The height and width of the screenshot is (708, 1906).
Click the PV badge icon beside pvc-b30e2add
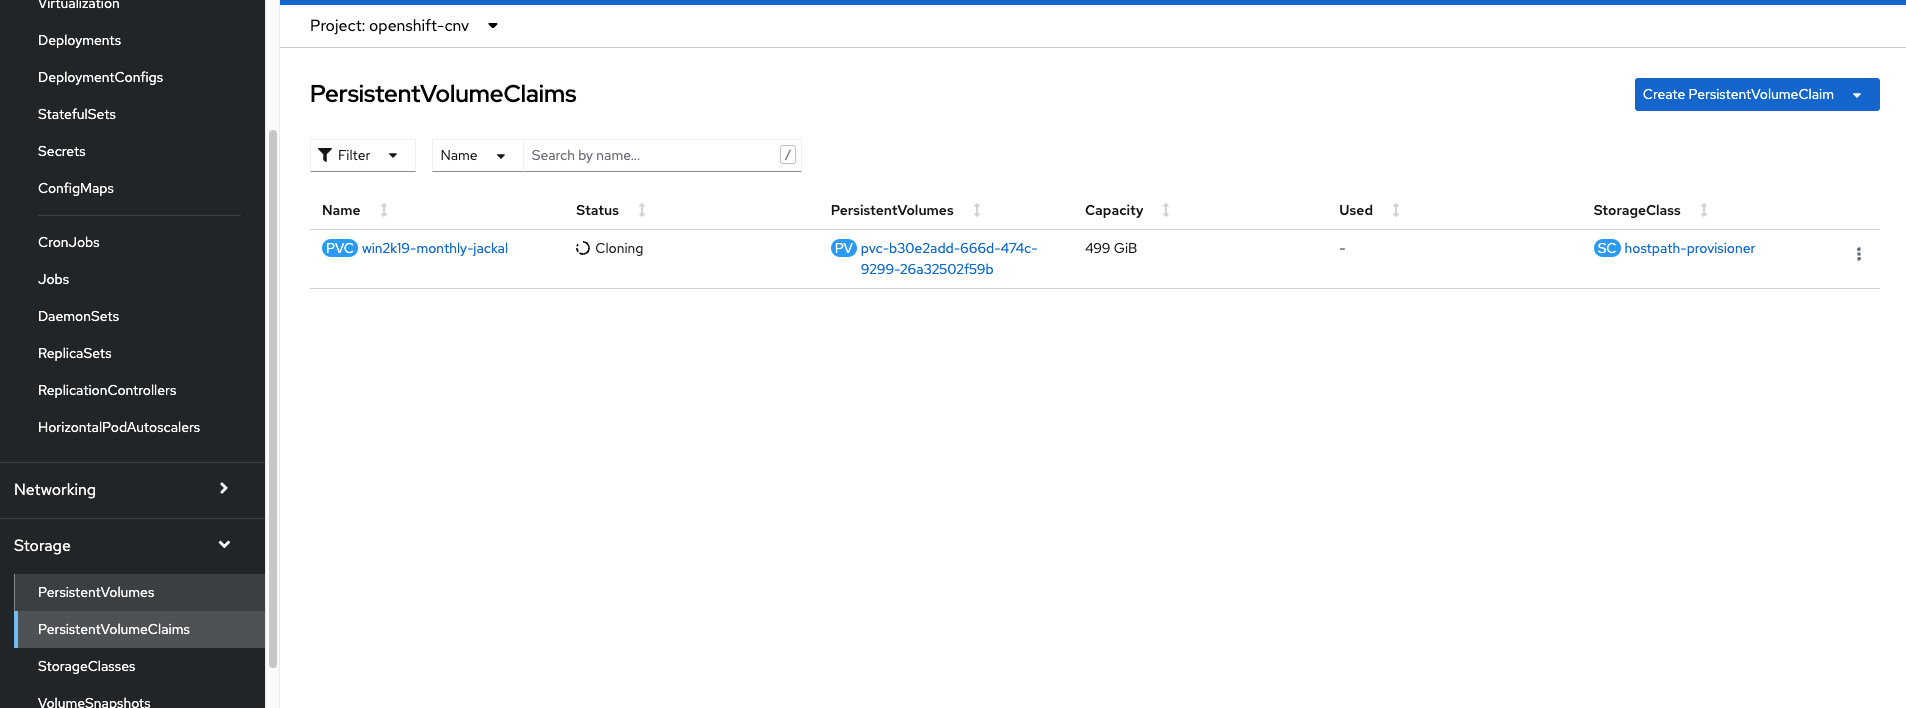click(x=843, y=248)
